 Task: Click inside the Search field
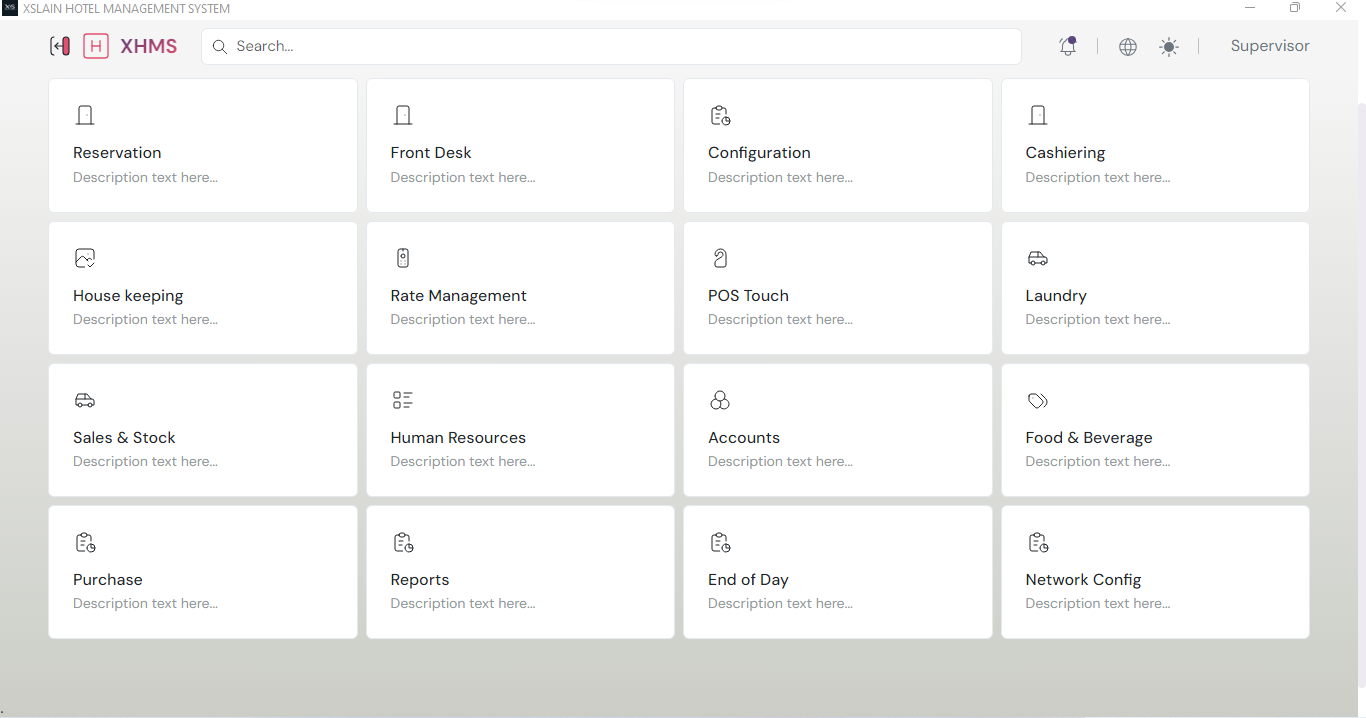pos(610,46)
